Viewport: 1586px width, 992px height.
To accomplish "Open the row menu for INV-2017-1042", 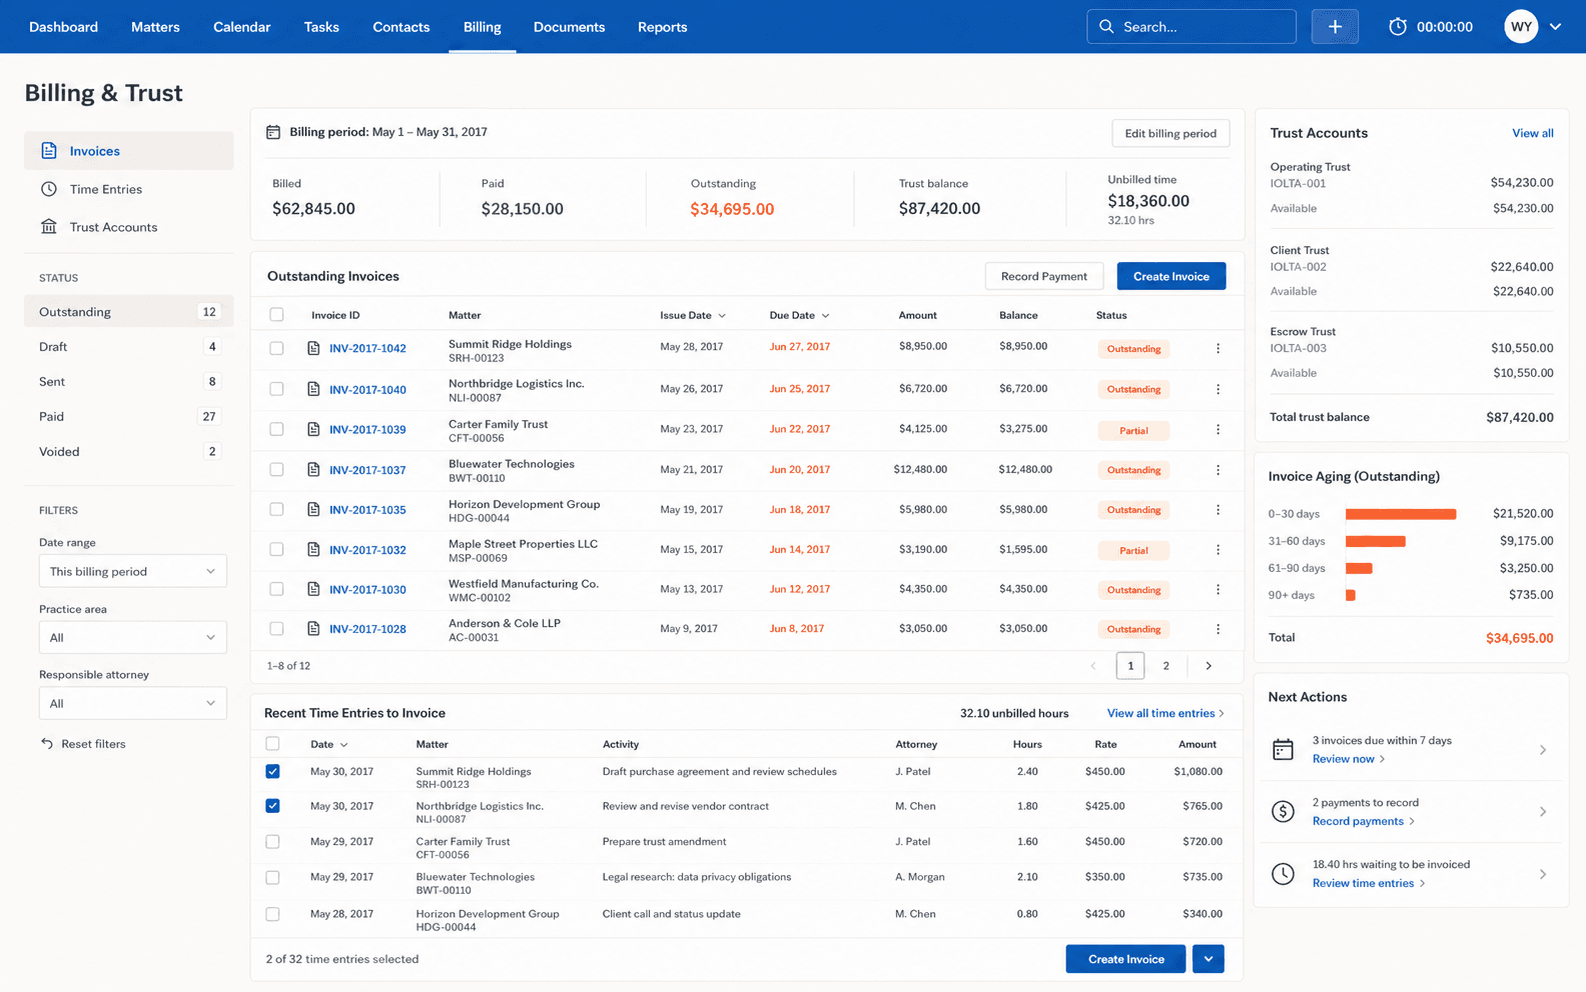I will point(1217,348).
